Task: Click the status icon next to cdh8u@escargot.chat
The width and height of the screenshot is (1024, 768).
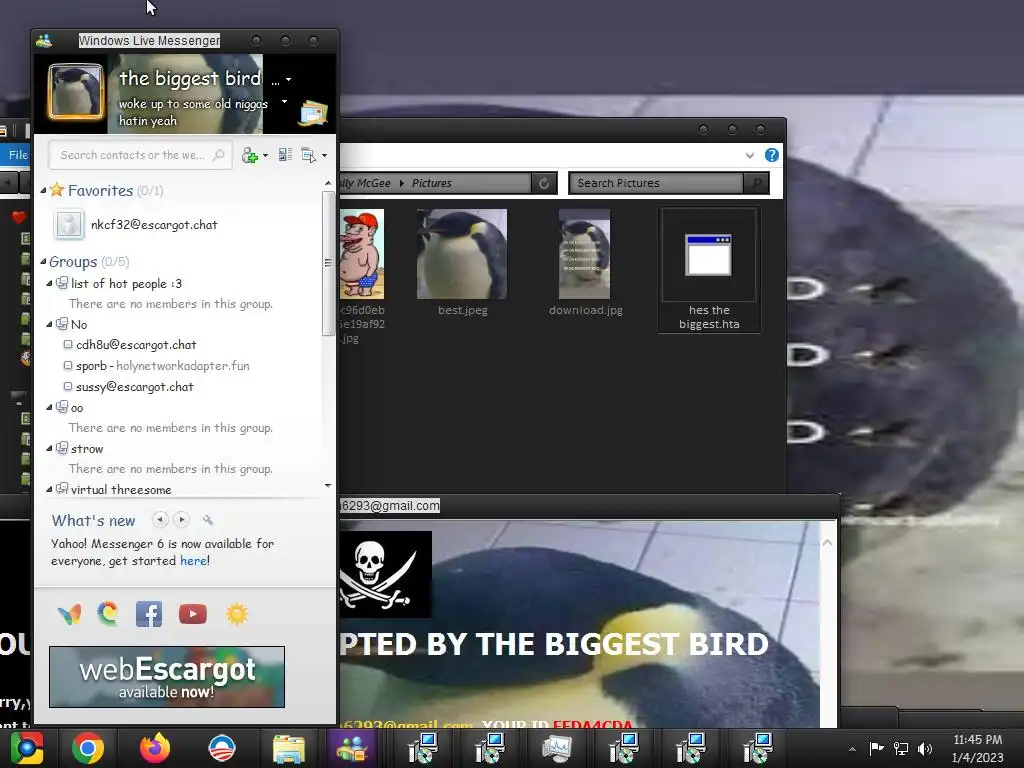Action: pyautogui.click(x=68, y=344)
